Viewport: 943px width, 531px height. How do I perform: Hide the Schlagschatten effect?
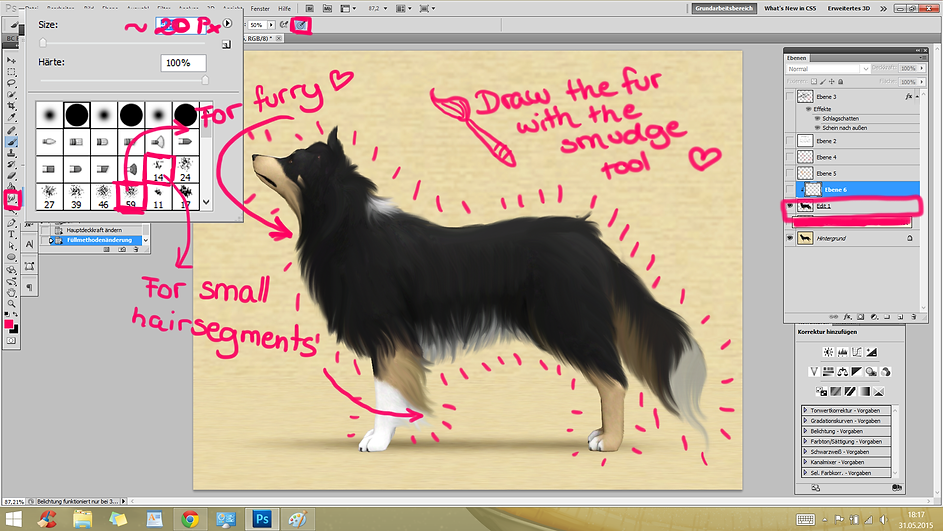pos(817,118)
